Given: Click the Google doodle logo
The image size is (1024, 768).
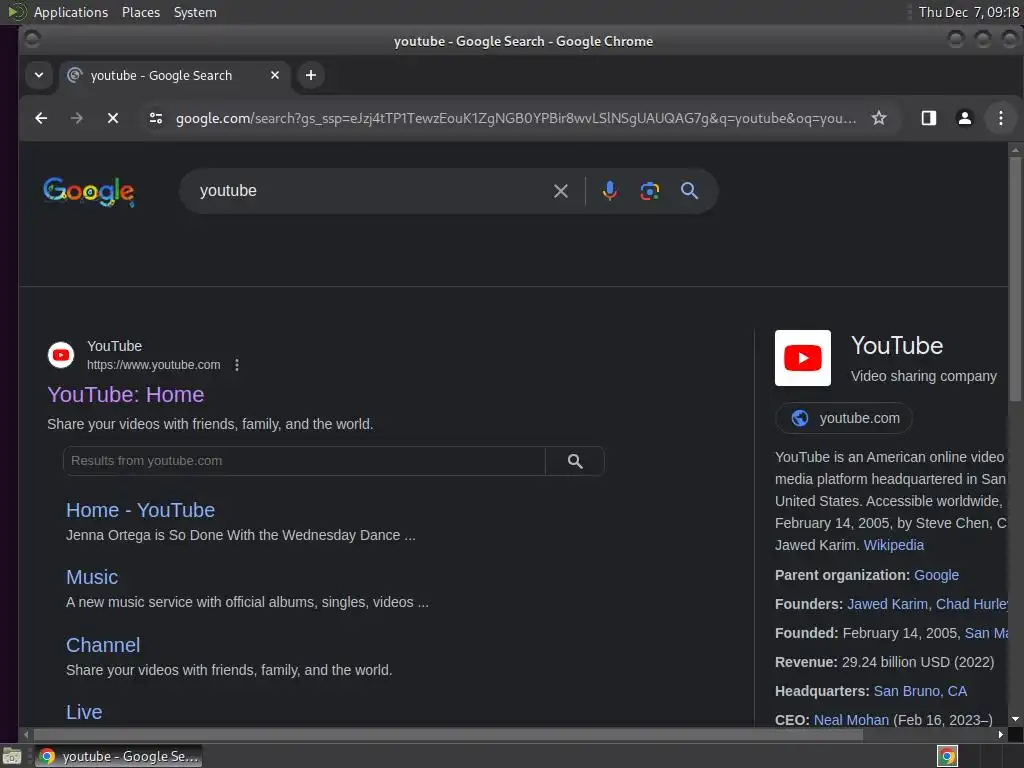Looking at the screenshot, I should [x=89, y=192].
